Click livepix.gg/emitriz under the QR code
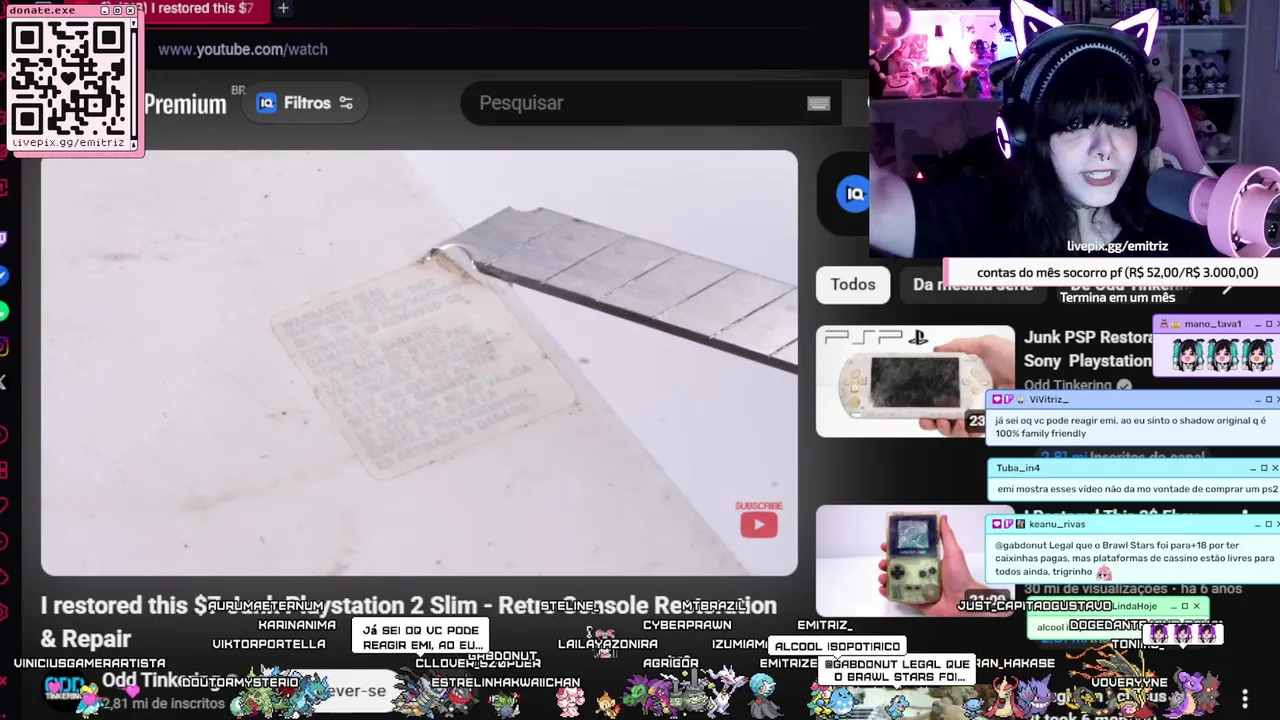The image size is (1280, 720). click(x=68, y=143)
